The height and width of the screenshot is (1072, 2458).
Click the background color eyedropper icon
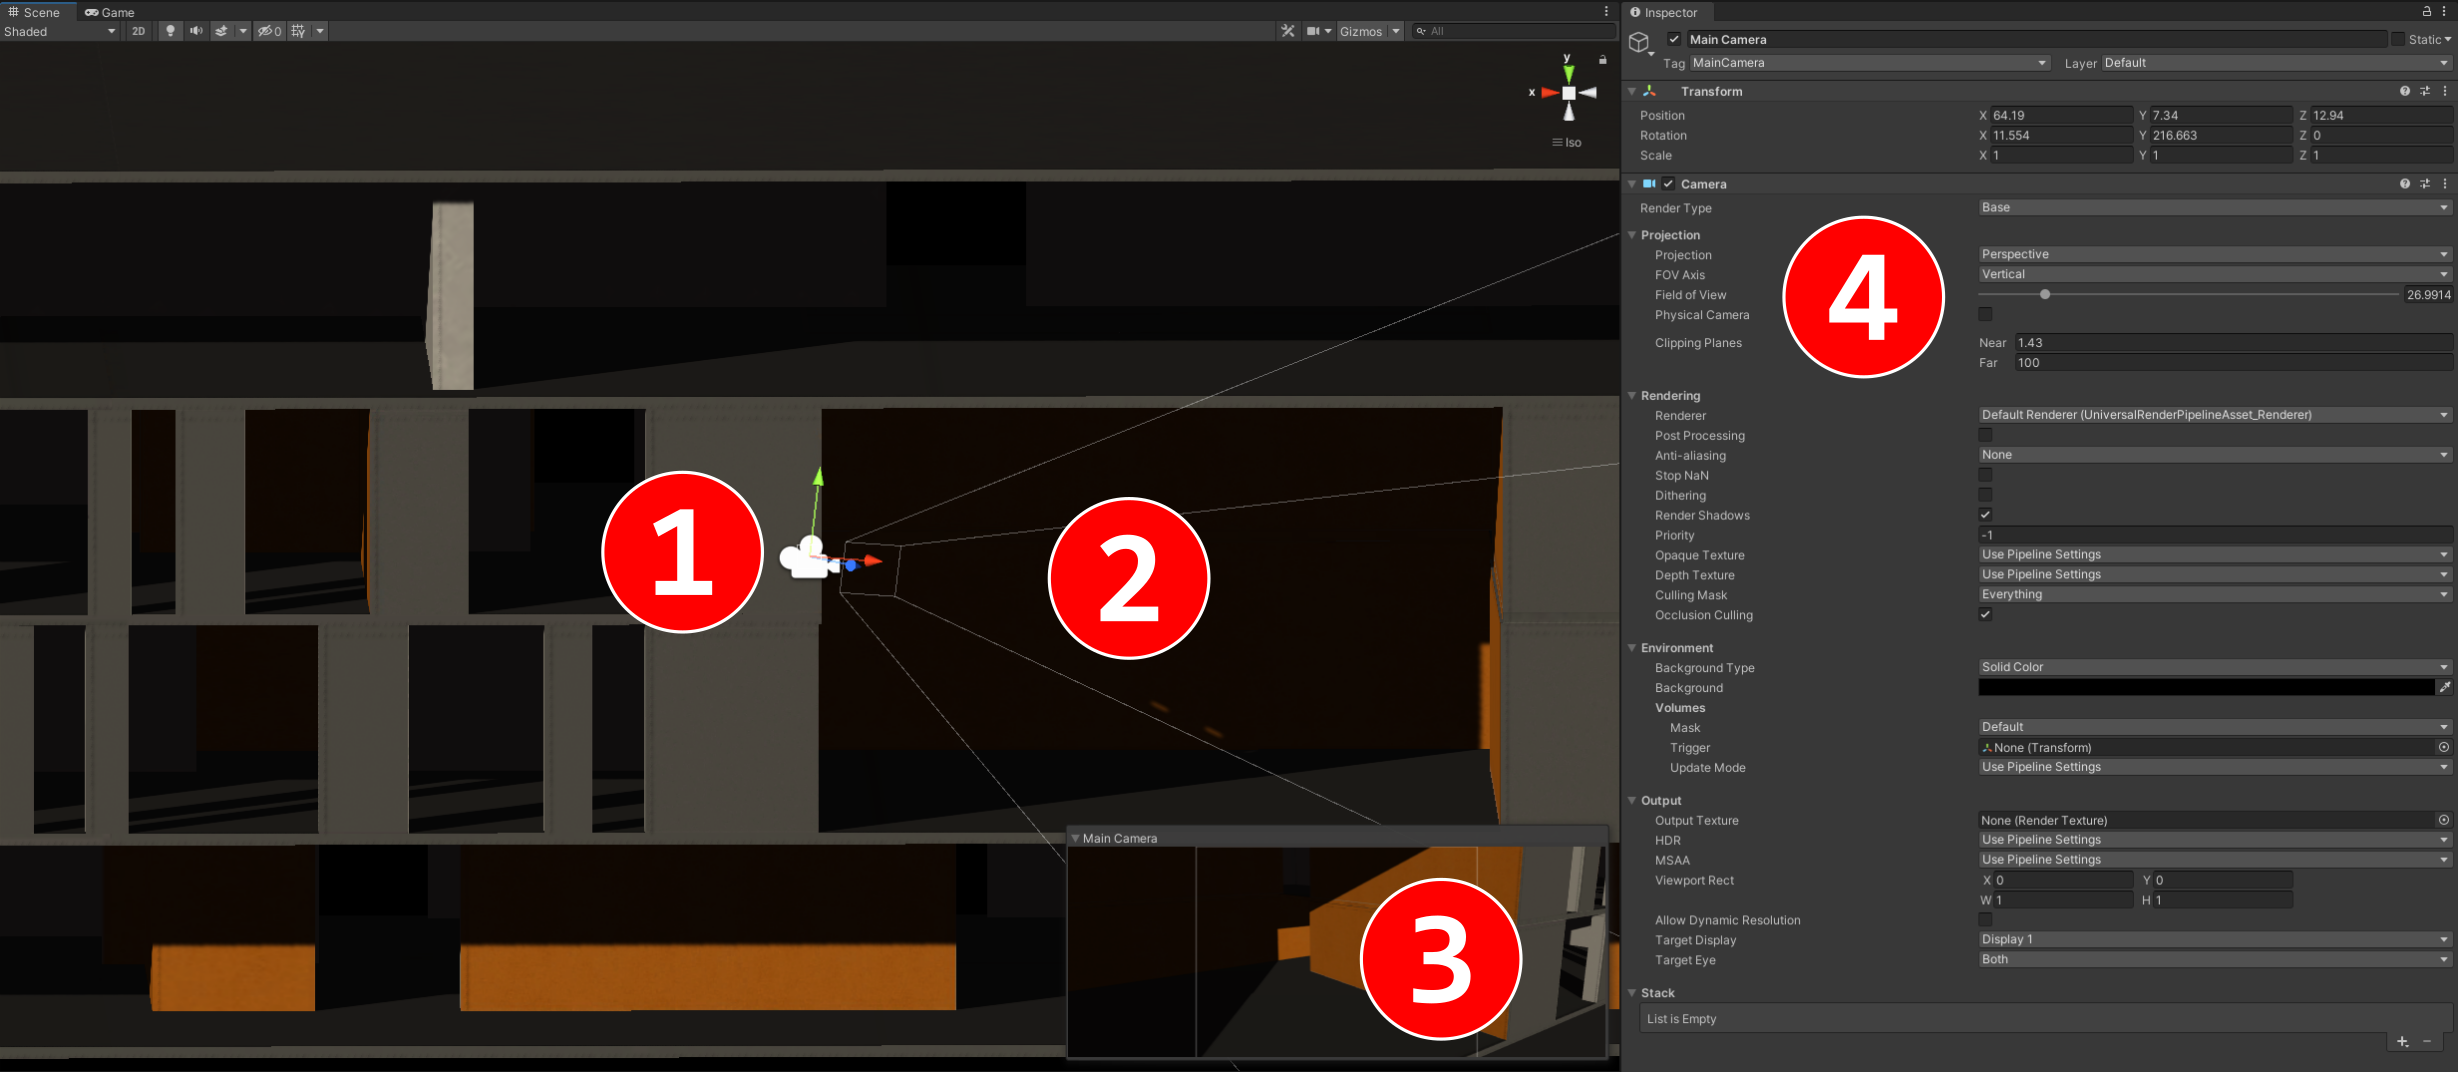[2444, 687]
